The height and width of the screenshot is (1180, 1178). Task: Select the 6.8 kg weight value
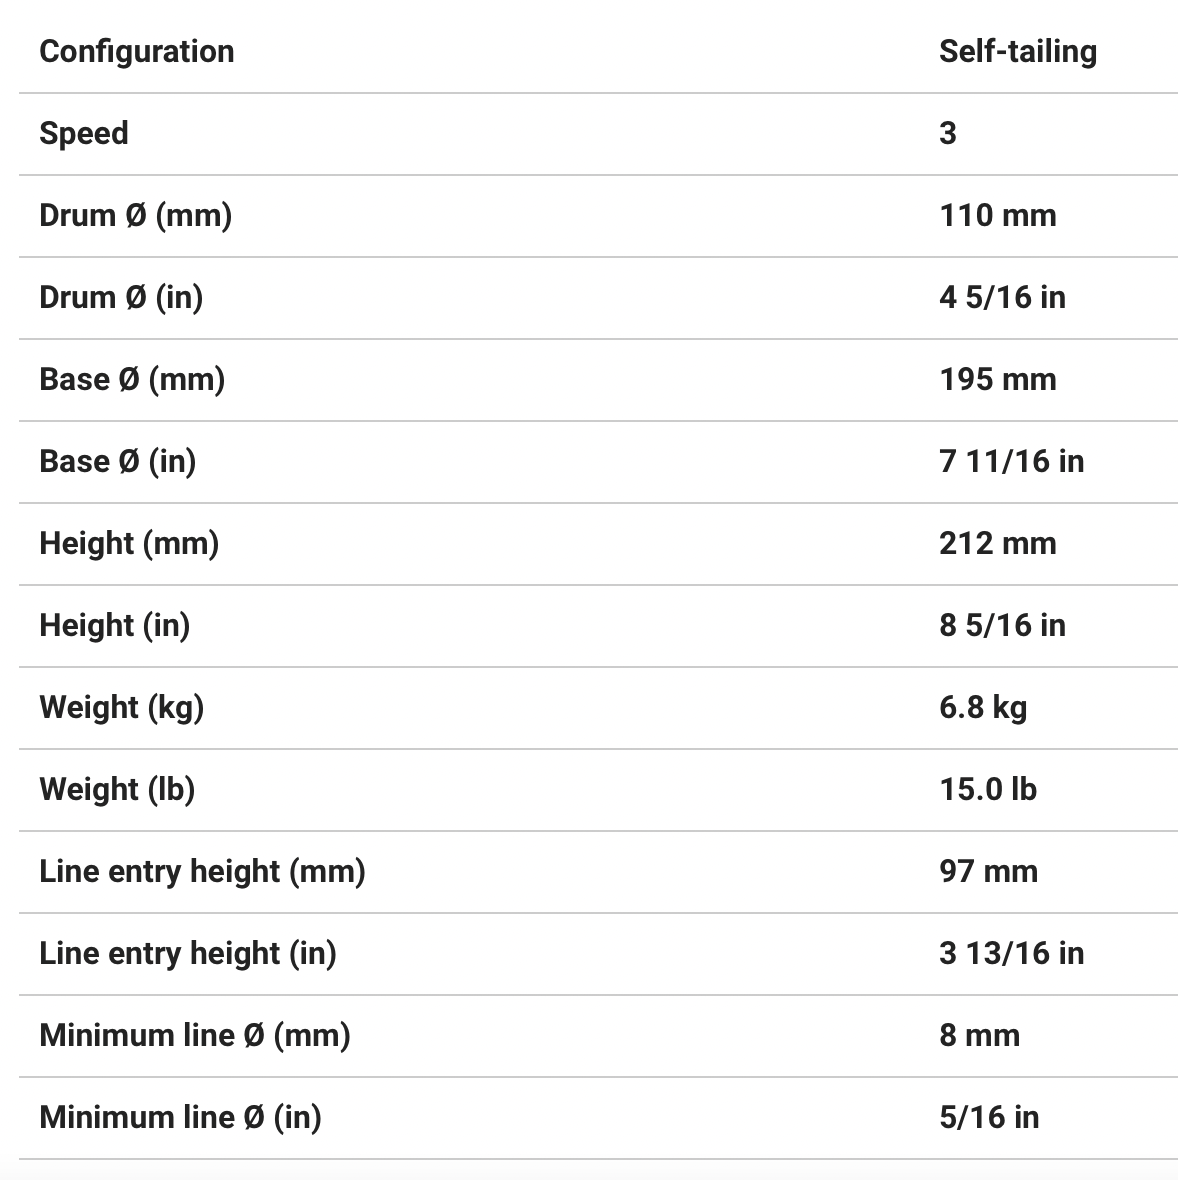coord(983,708)
